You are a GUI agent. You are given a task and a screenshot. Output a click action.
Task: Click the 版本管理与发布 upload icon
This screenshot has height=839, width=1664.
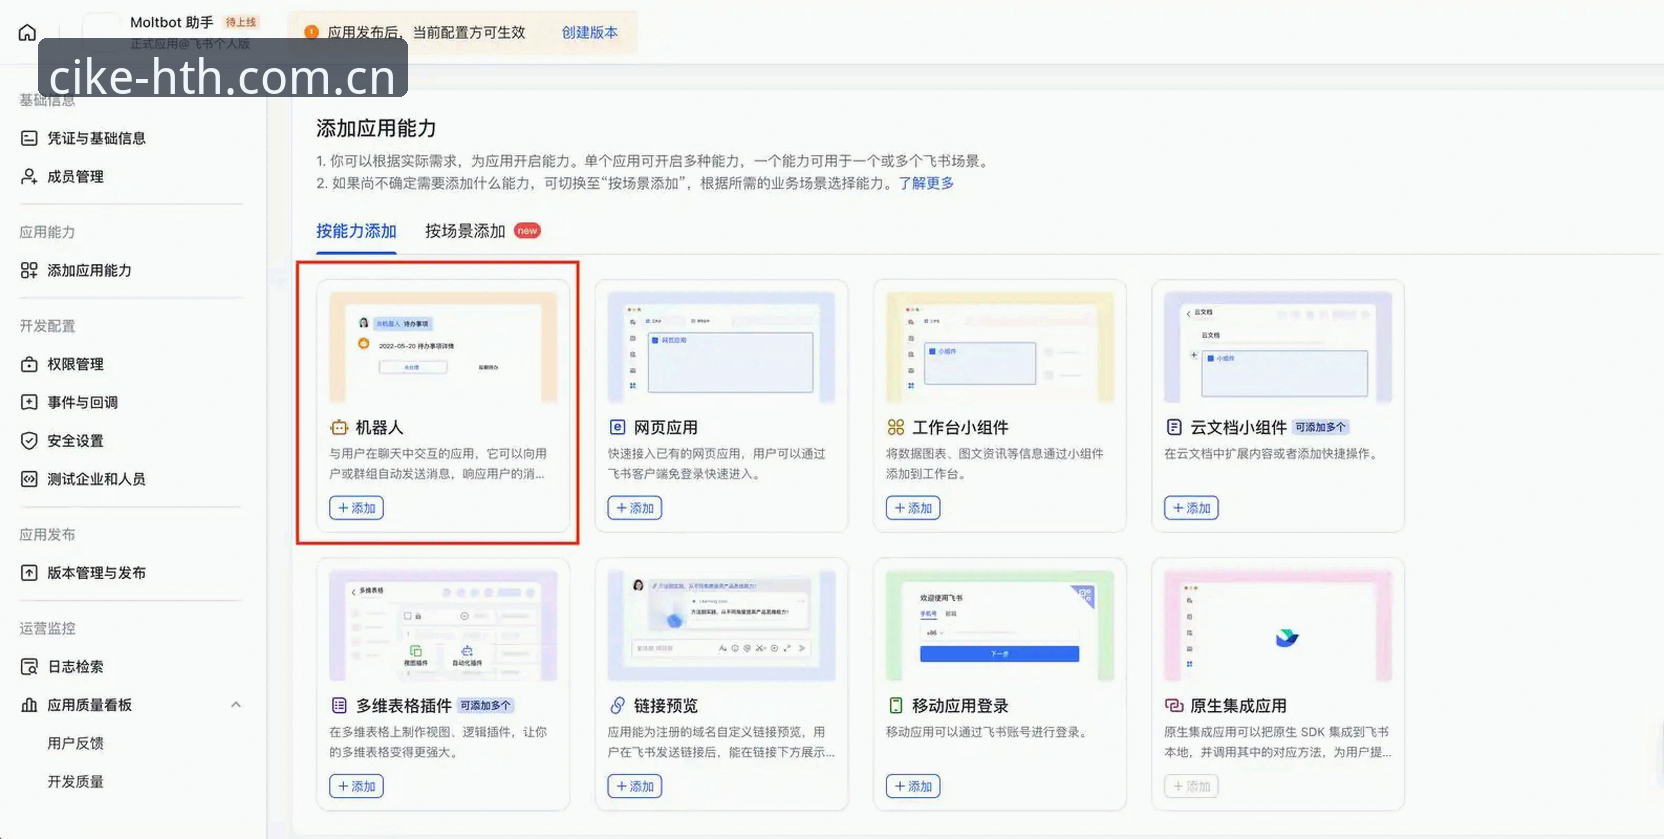[x=29, y=573]
